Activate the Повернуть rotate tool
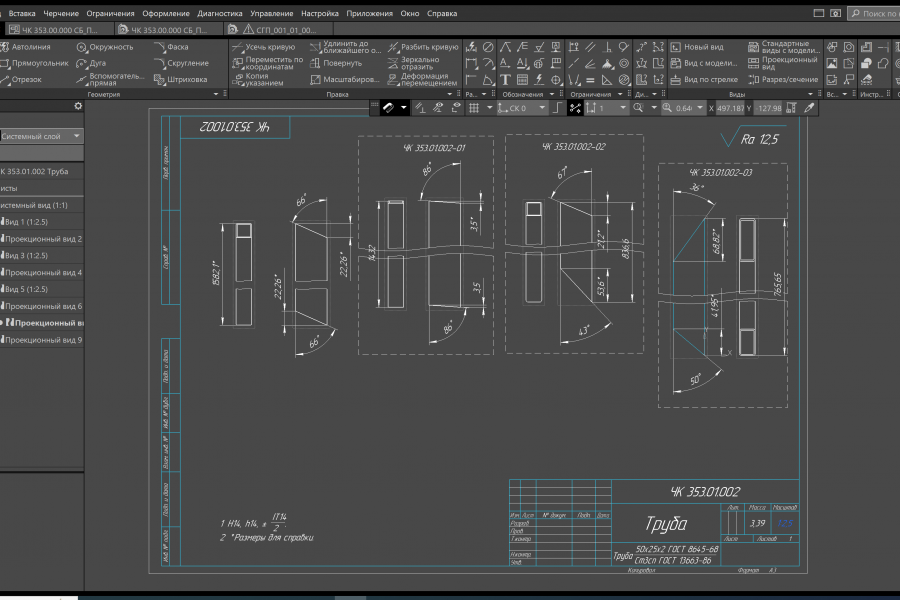This screenshot has width=900, height=600. coord(336,63)
